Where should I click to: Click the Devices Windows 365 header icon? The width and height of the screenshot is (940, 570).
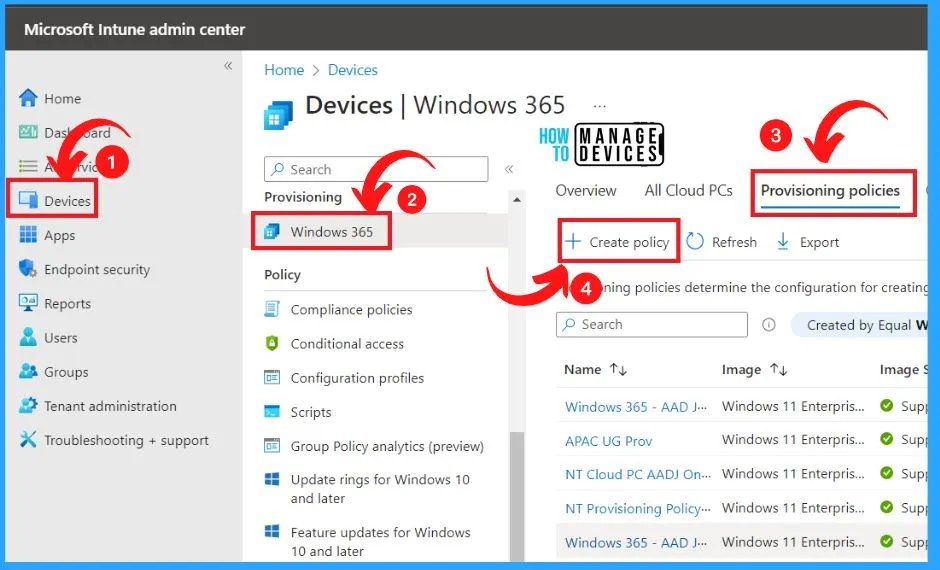click(279, 114)
